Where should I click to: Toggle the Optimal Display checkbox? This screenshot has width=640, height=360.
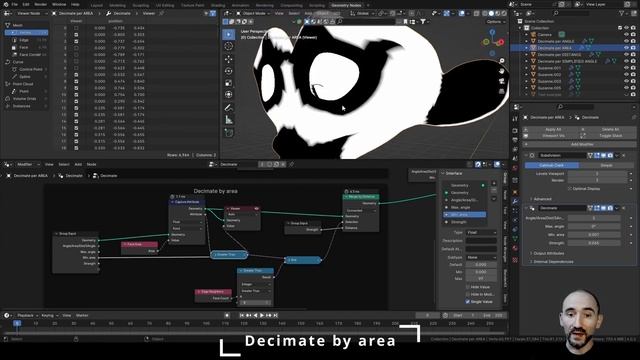point(570,189)
